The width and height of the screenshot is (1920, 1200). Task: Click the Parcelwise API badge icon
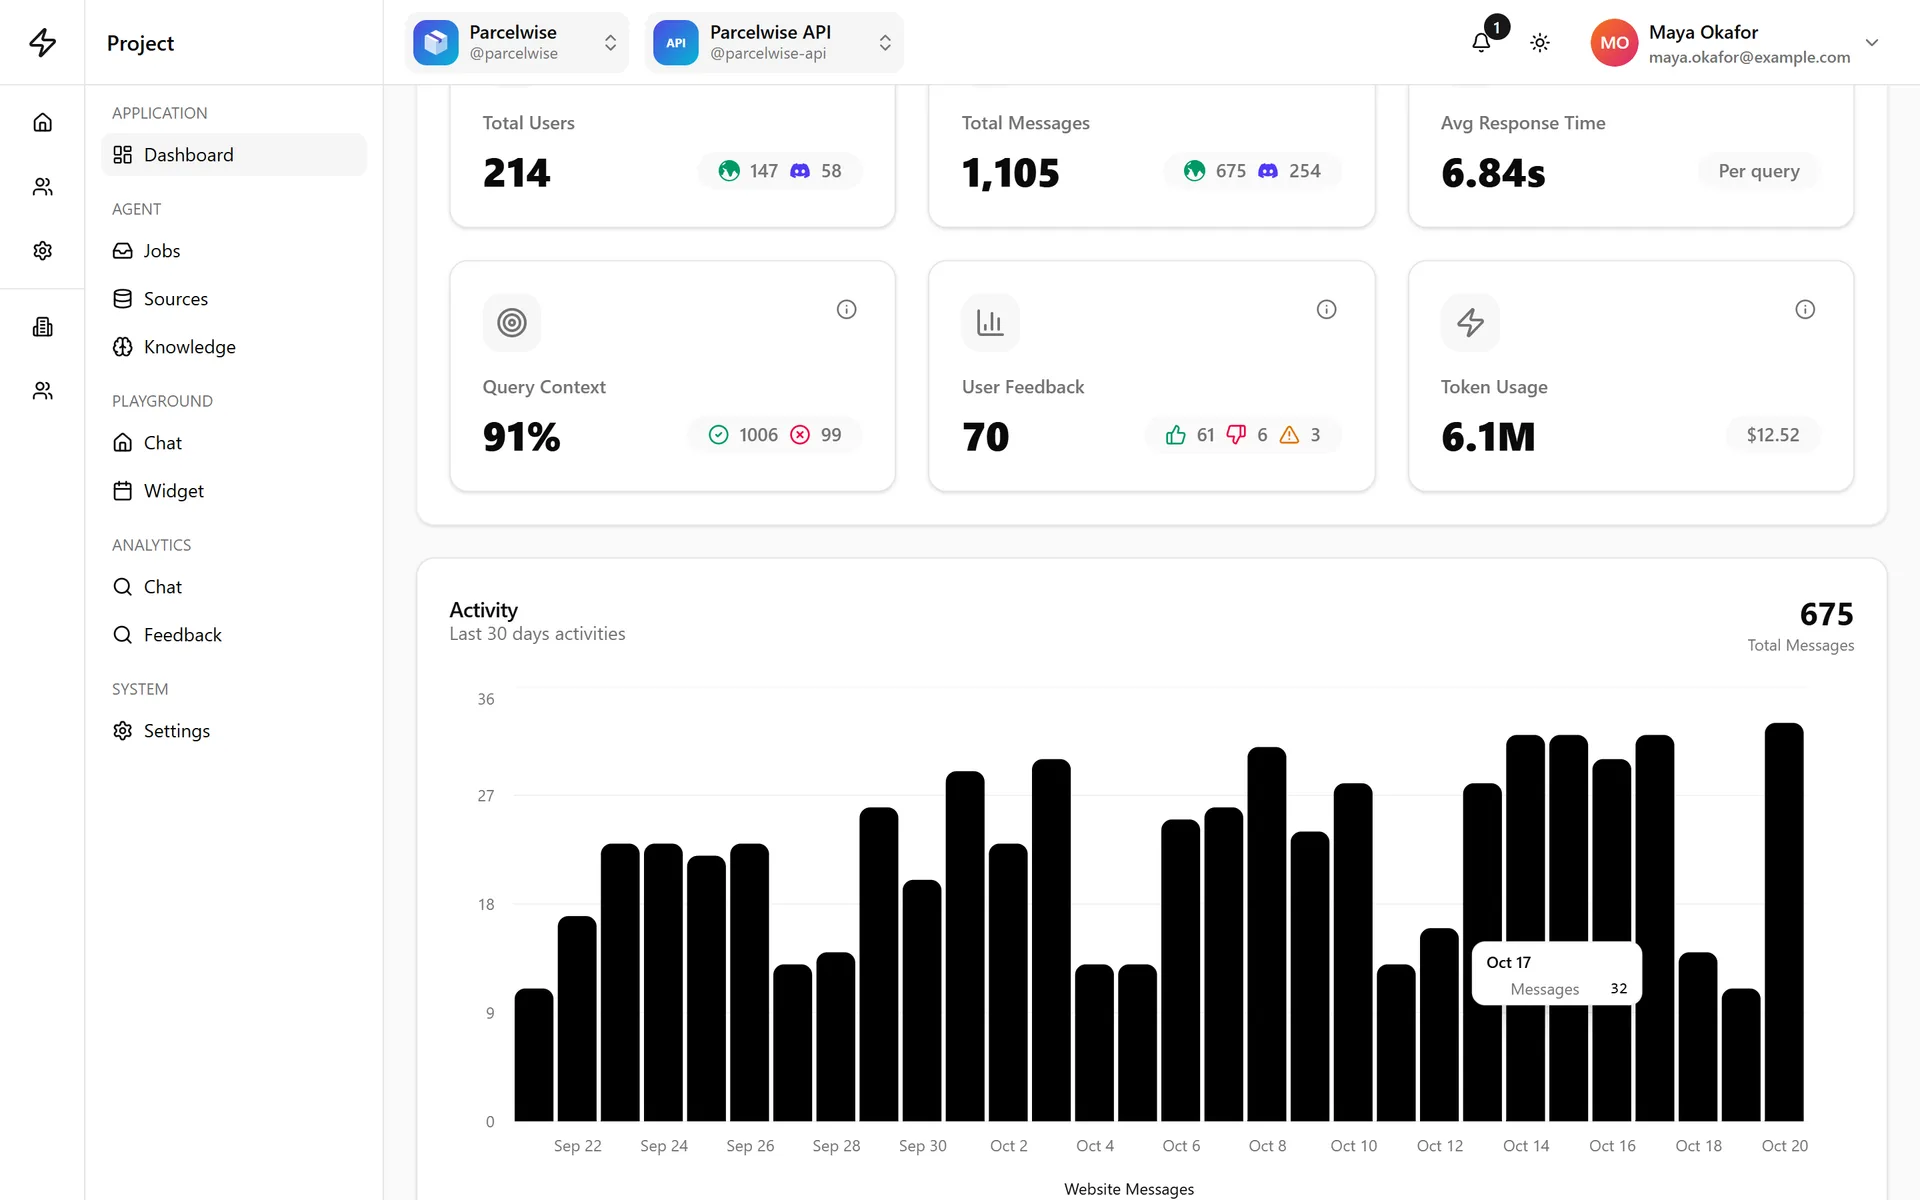(676, 42)
